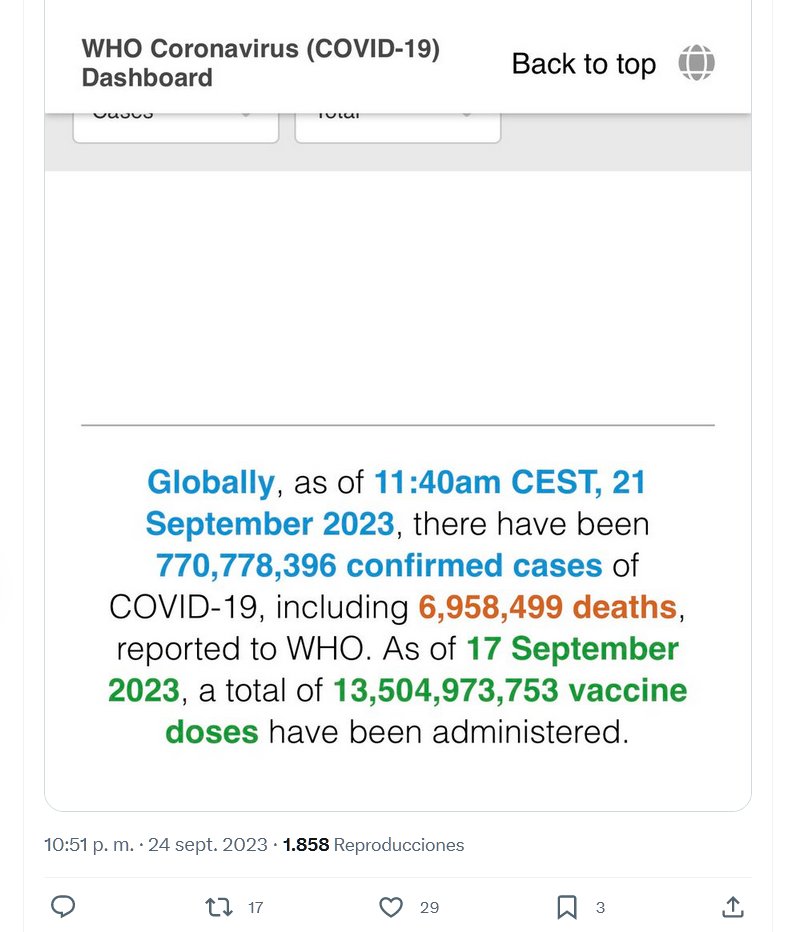Click the 1.858 Reproducciones view count
The image size is (794, 932).
pos(374,845)
